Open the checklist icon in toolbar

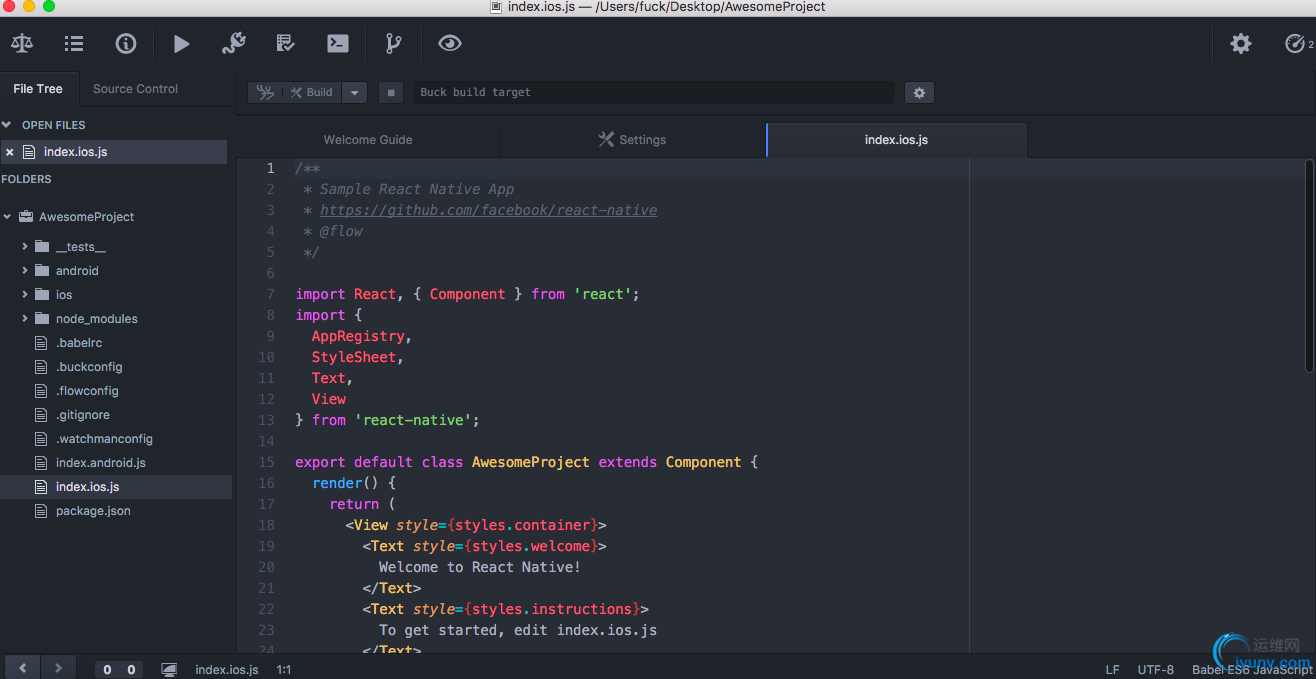(x=285, y=44)
